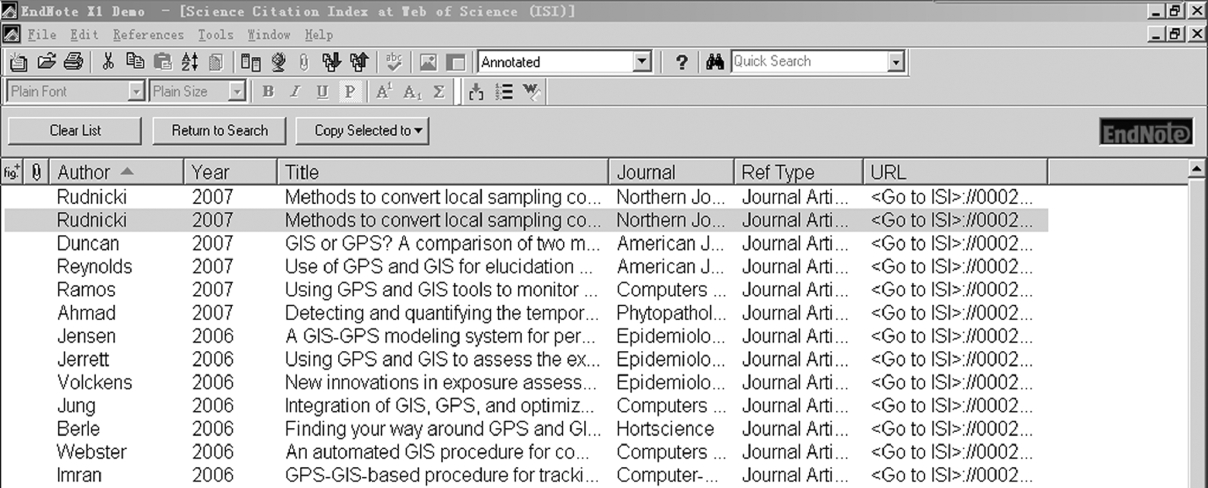Screen dimensions: 1208x488
Task: Click the paperclip attachment toolbar icon
Action: click(x=305, y=62)
